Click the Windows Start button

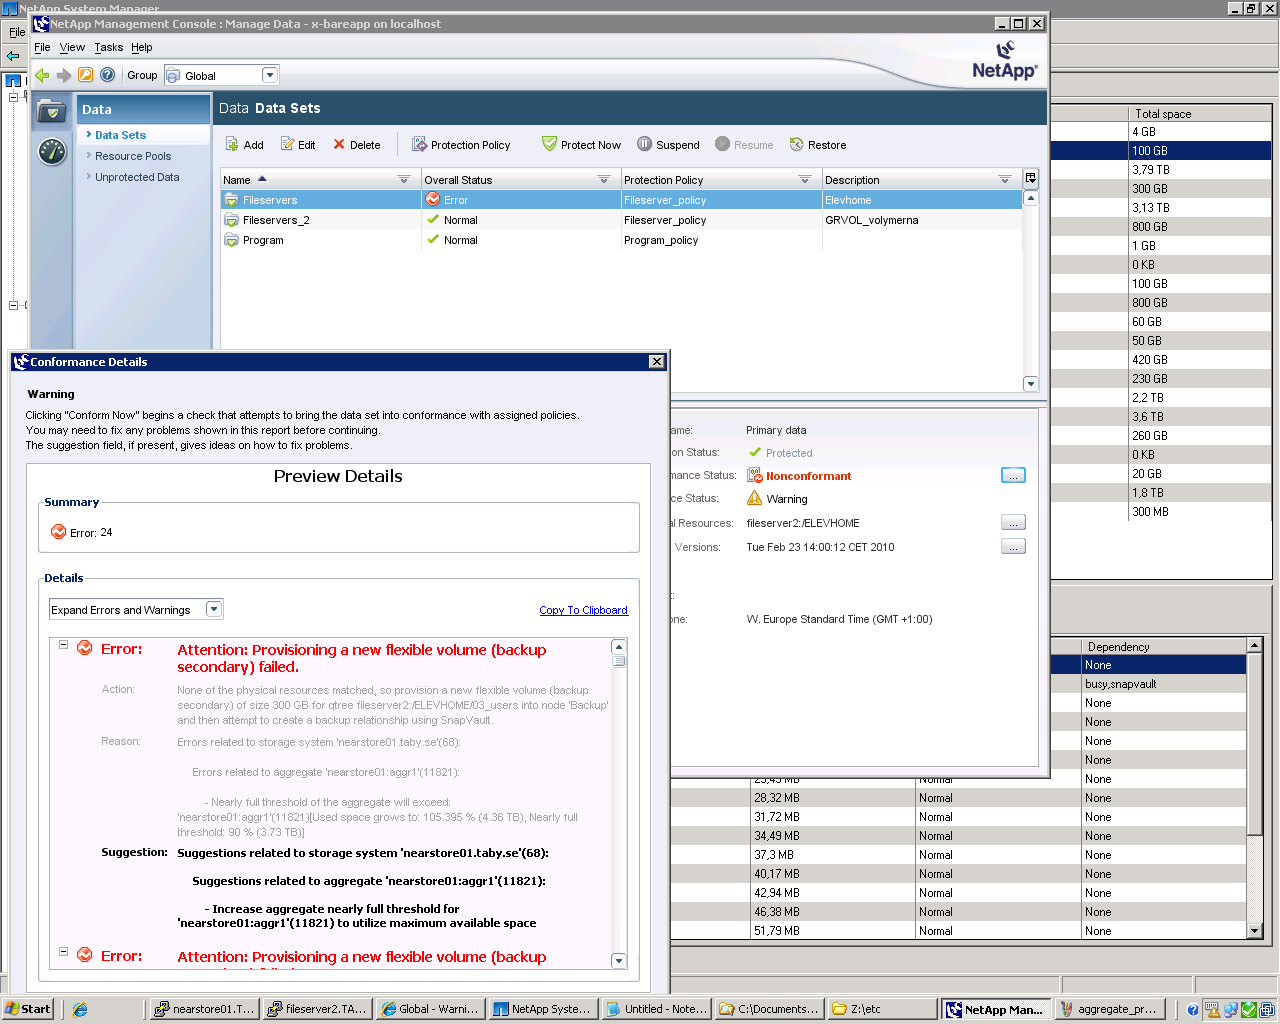[28, 1009]
